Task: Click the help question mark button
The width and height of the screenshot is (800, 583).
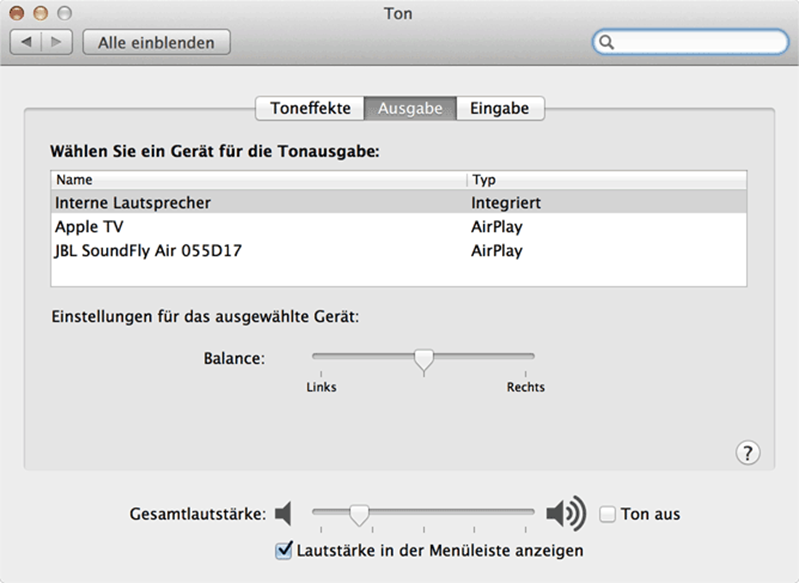Action: pos(748,452)
